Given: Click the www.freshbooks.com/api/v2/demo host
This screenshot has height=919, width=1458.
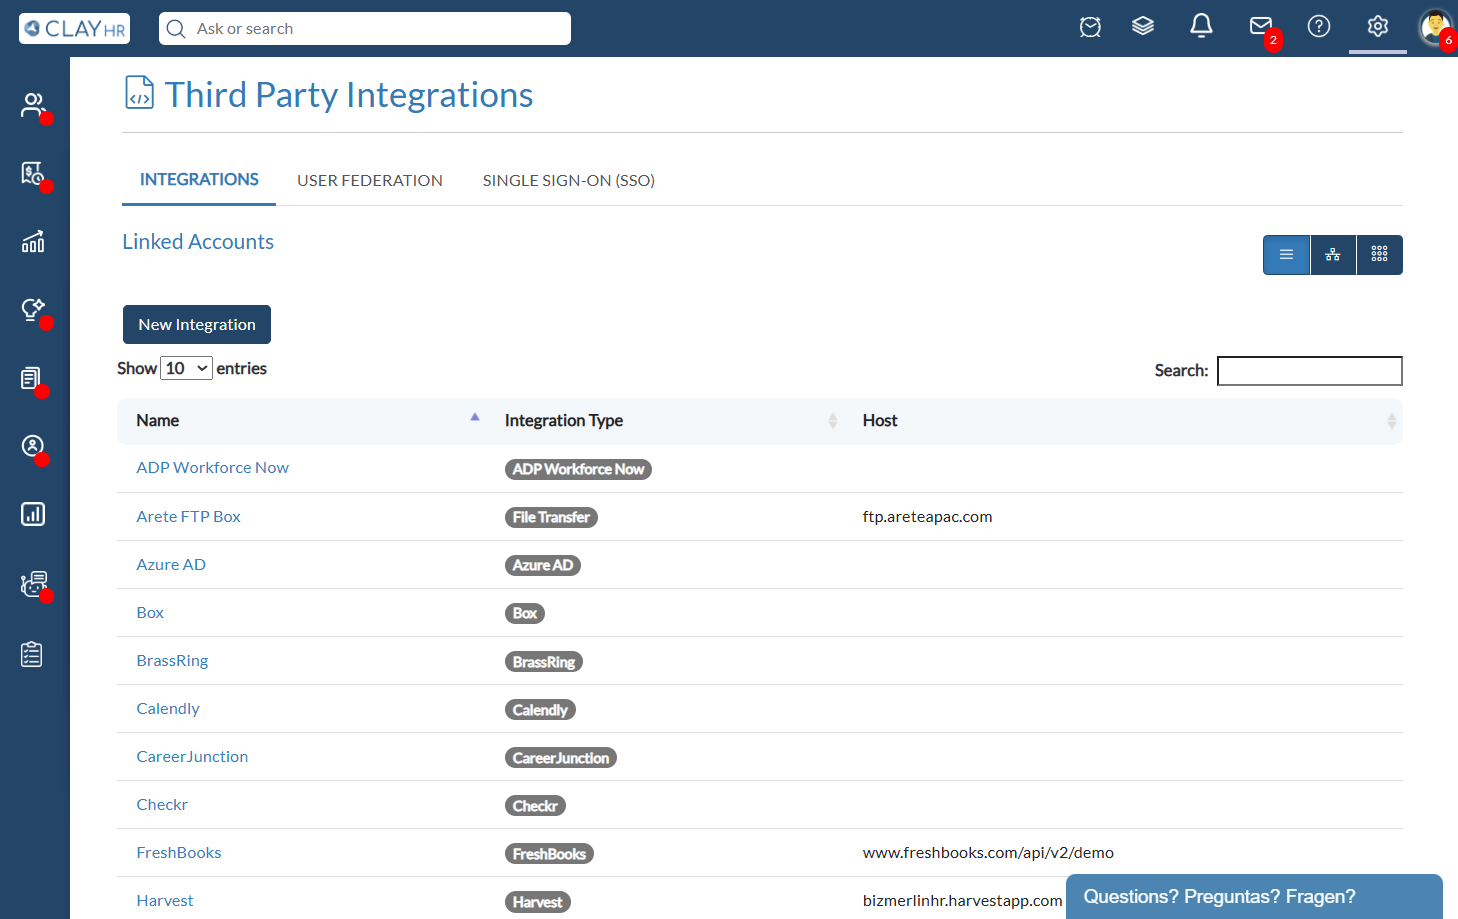Looking at the screenshot, I should click(x=988, y=853).
